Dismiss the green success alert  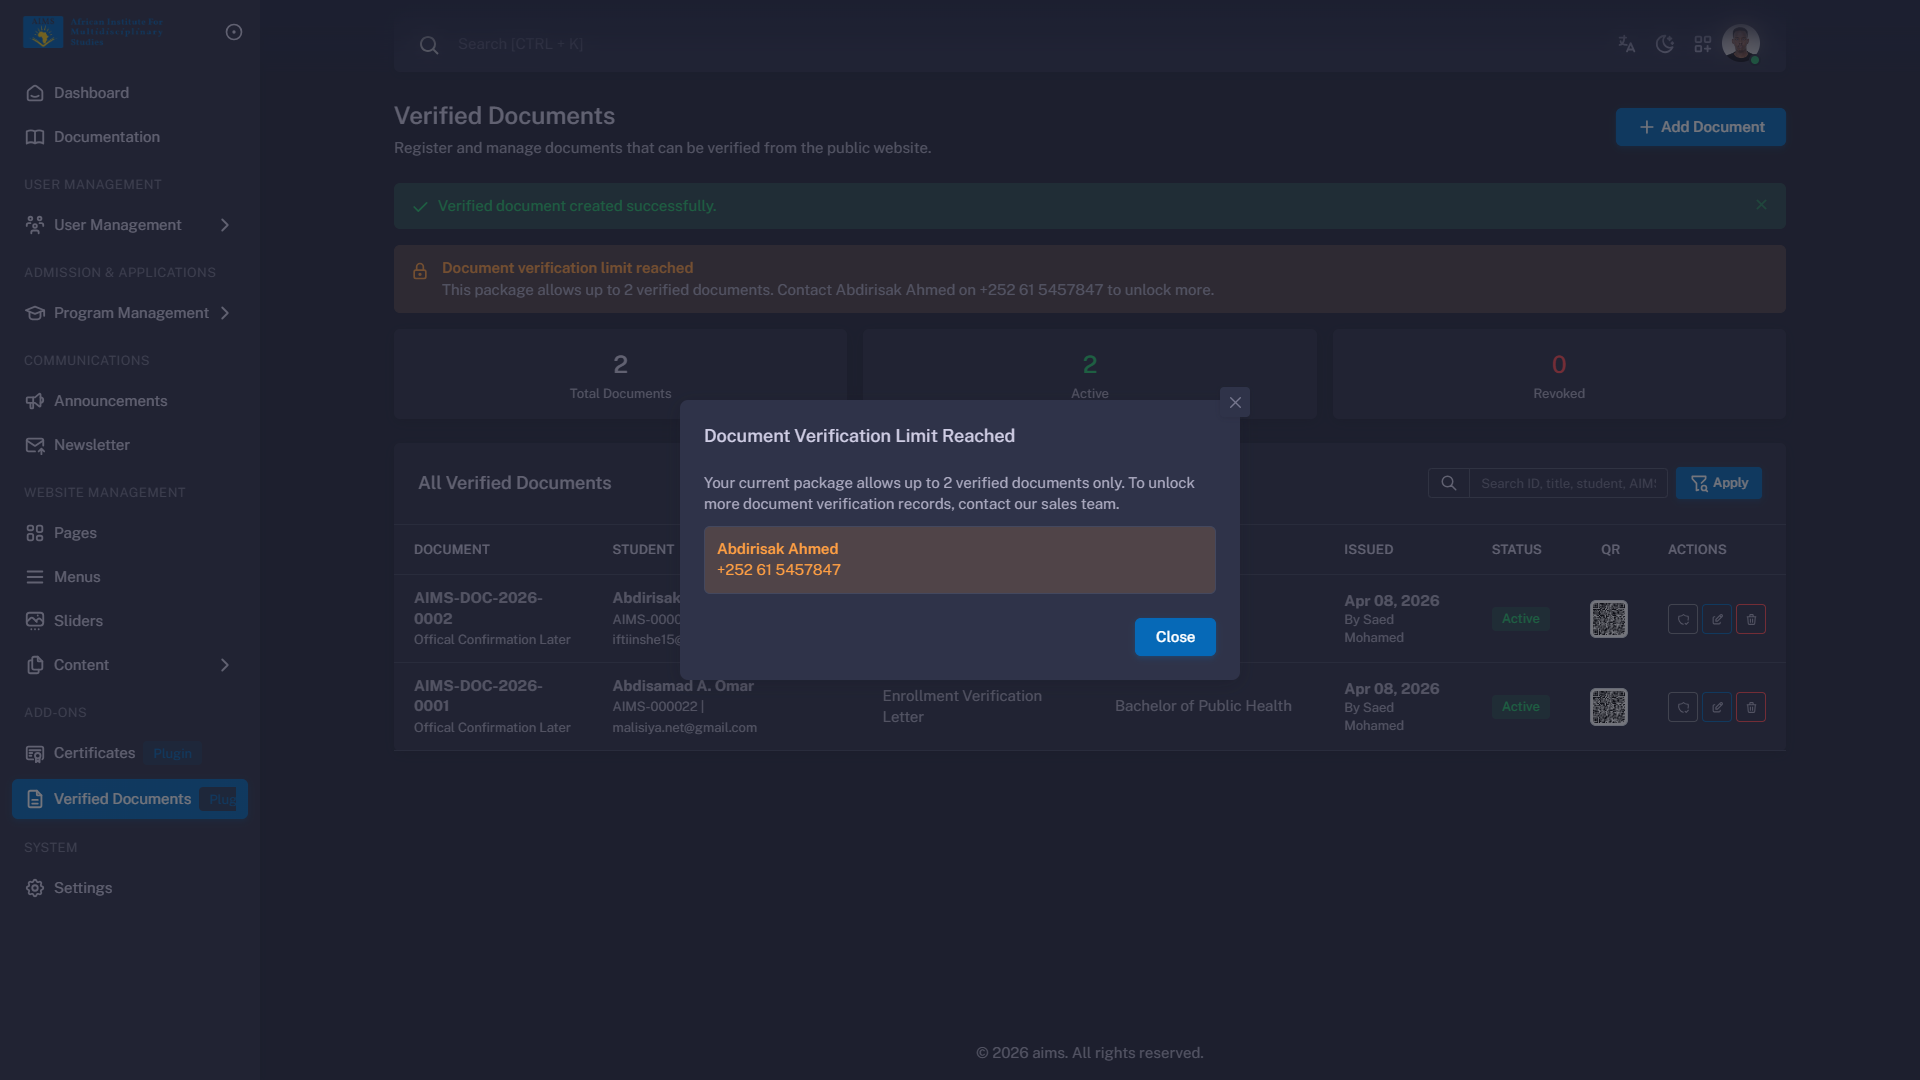coord(1761,205)
